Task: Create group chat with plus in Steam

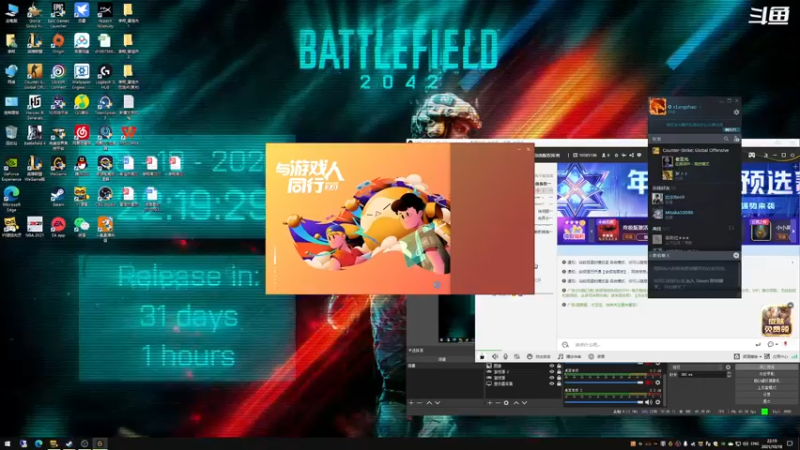Action: point(736,255)
